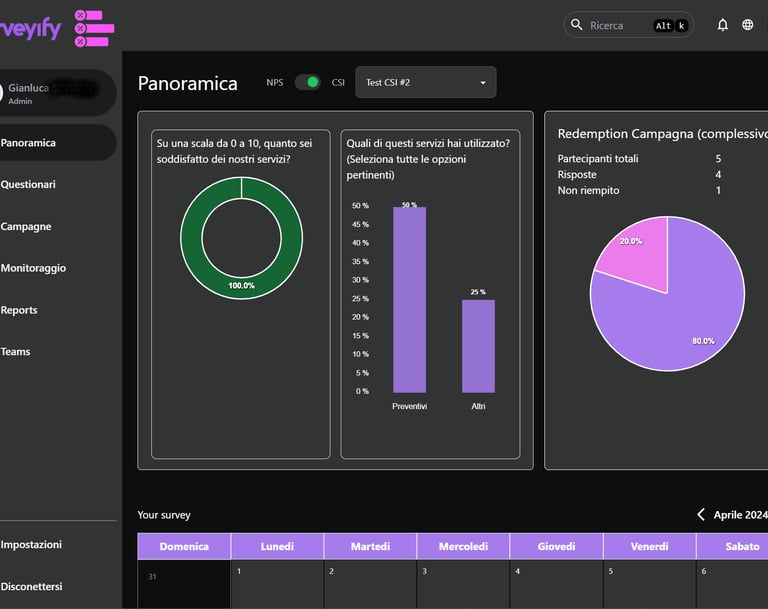Open the language globe icon
The image size is (768, 609).
(747, 25)
